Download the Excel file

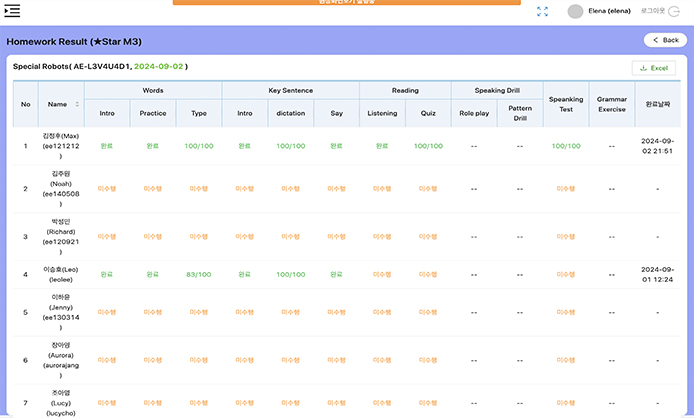[x=653, y=67]
